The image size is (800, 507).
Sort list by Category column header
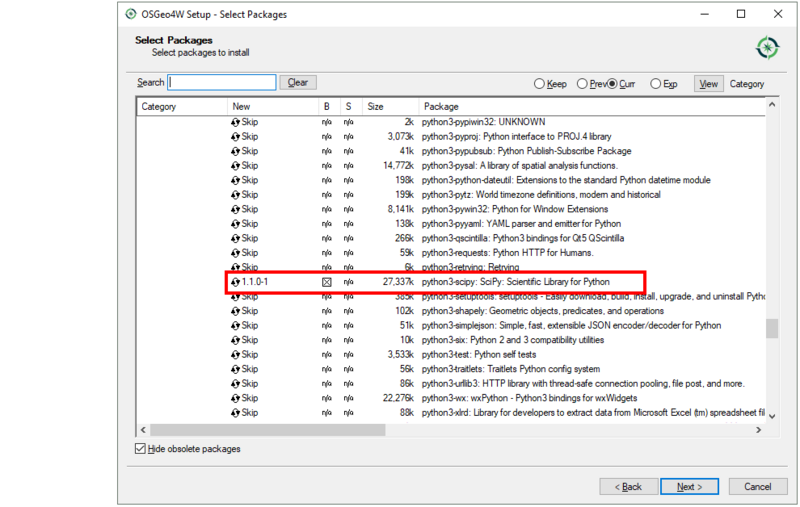tap(180, 106)
